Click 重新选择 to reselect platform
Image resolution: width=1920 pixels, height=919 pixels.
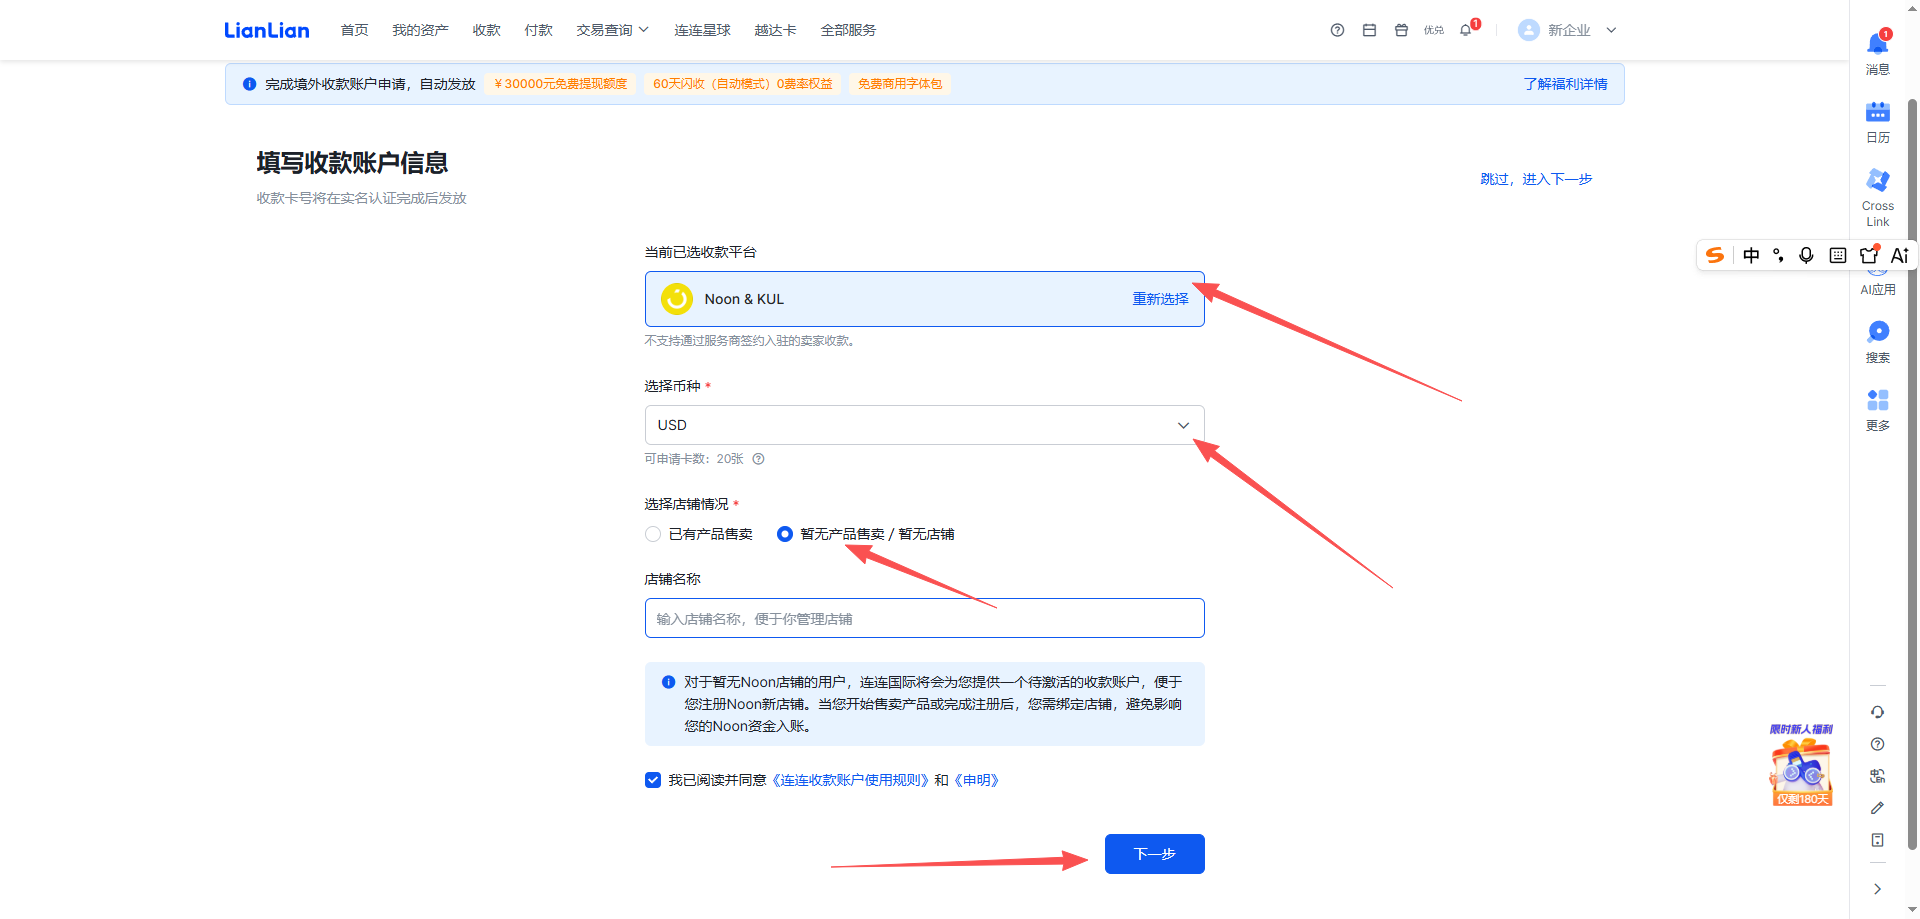pos(1160,299)
